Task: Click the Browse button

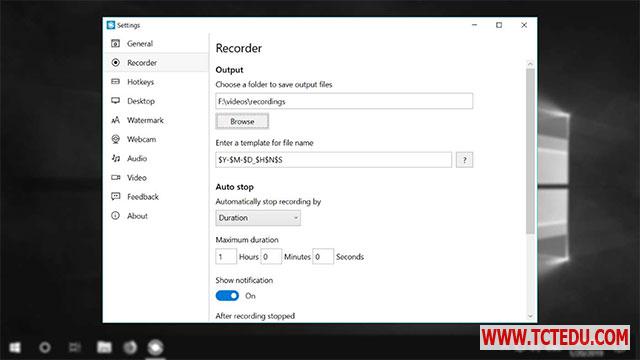Action: tap(242, 121)
